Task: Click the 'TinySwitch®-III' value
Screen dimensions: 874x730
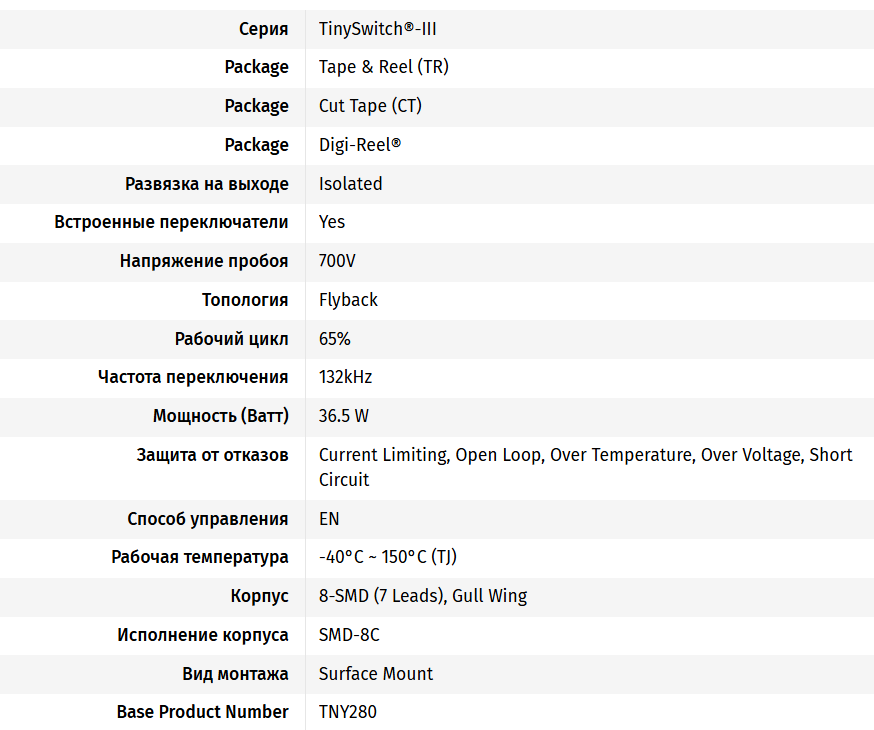Action: (x=377, y=29)
